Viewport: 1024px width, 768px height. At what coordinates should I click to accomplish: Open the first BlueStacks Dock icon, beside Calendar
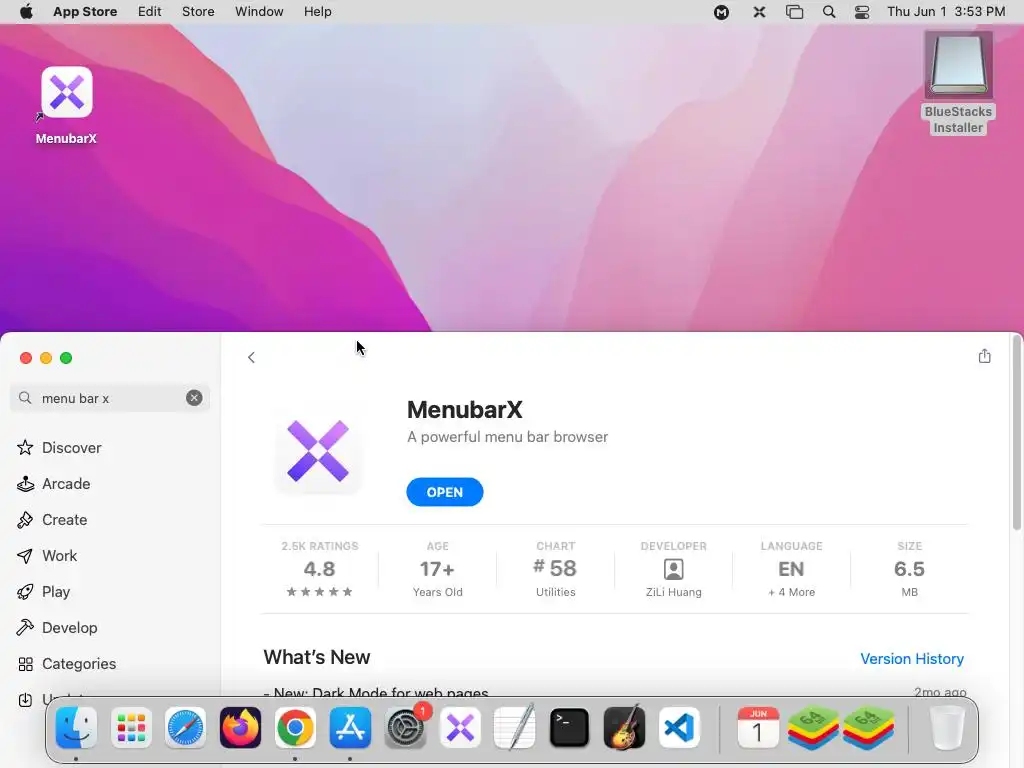point(813,728)
